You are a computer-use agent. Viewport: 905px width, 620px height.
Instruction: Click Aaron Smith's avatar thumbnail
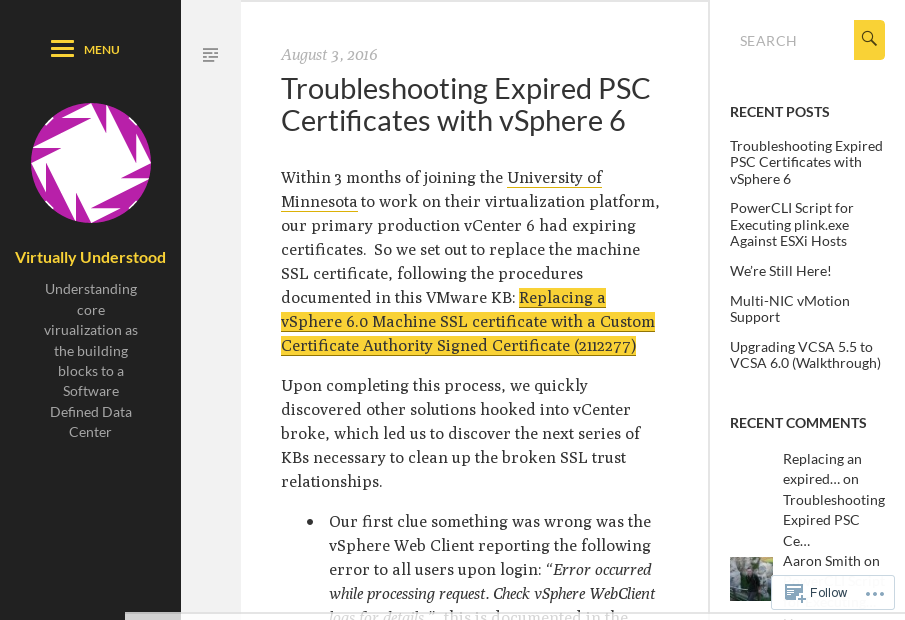(751, 579)
